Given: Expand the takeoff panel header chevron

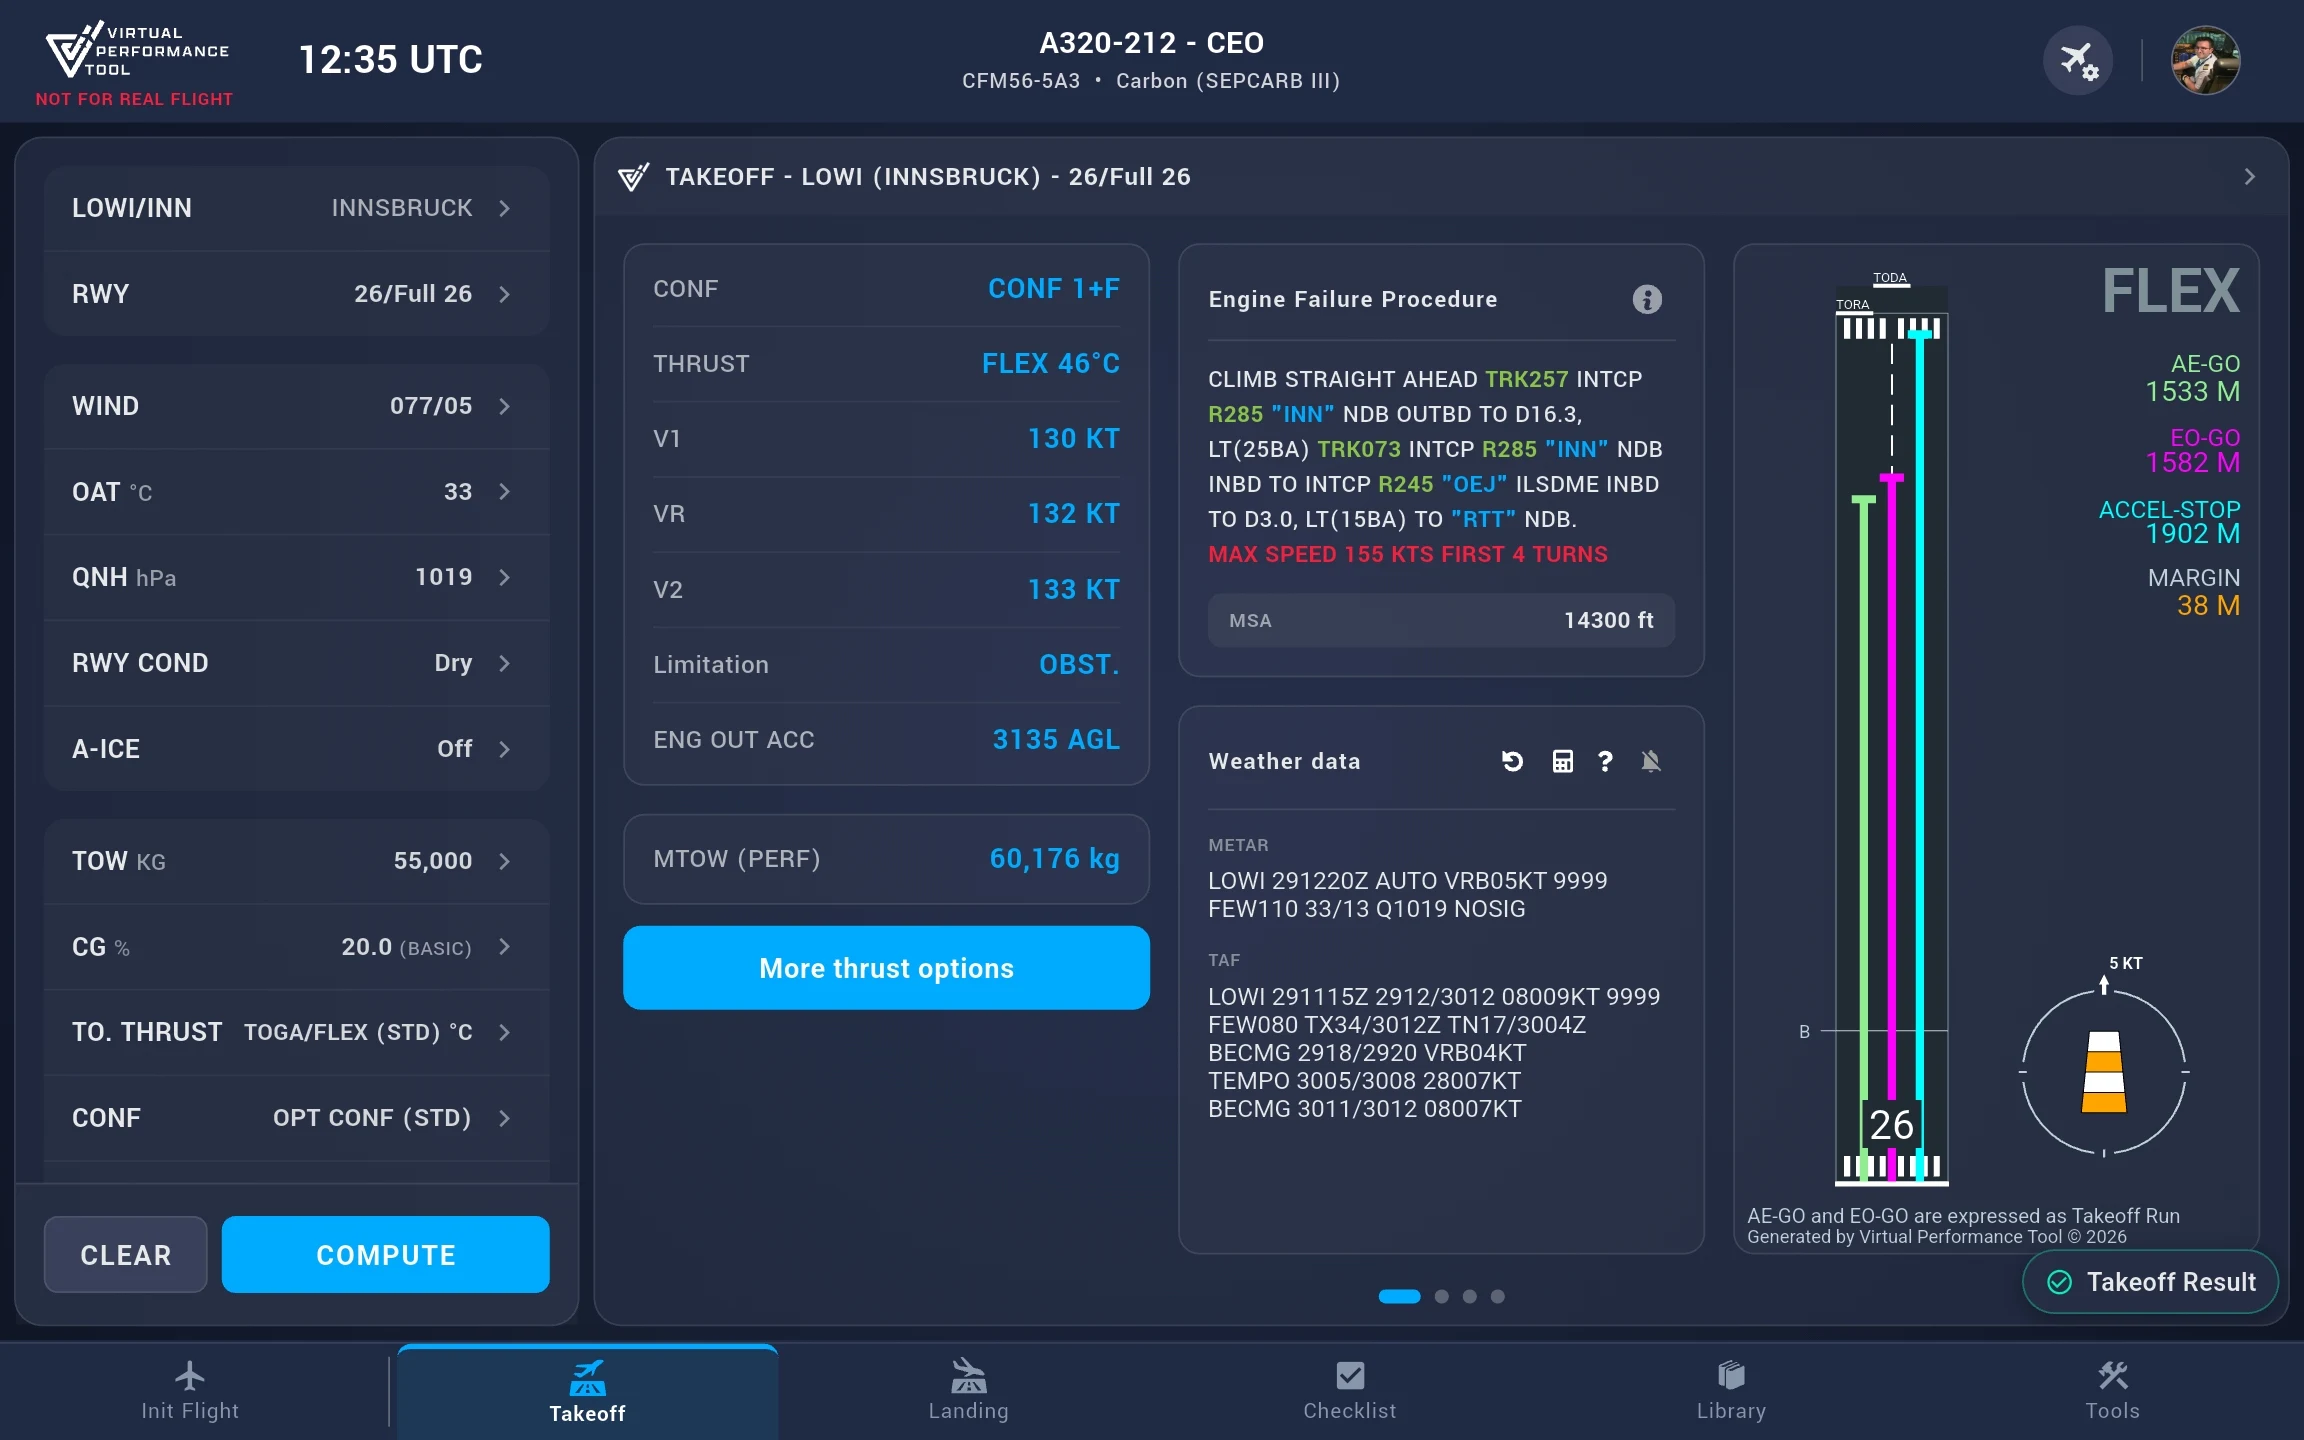Looking at the screenshot, I should (x=2249, y=177).
